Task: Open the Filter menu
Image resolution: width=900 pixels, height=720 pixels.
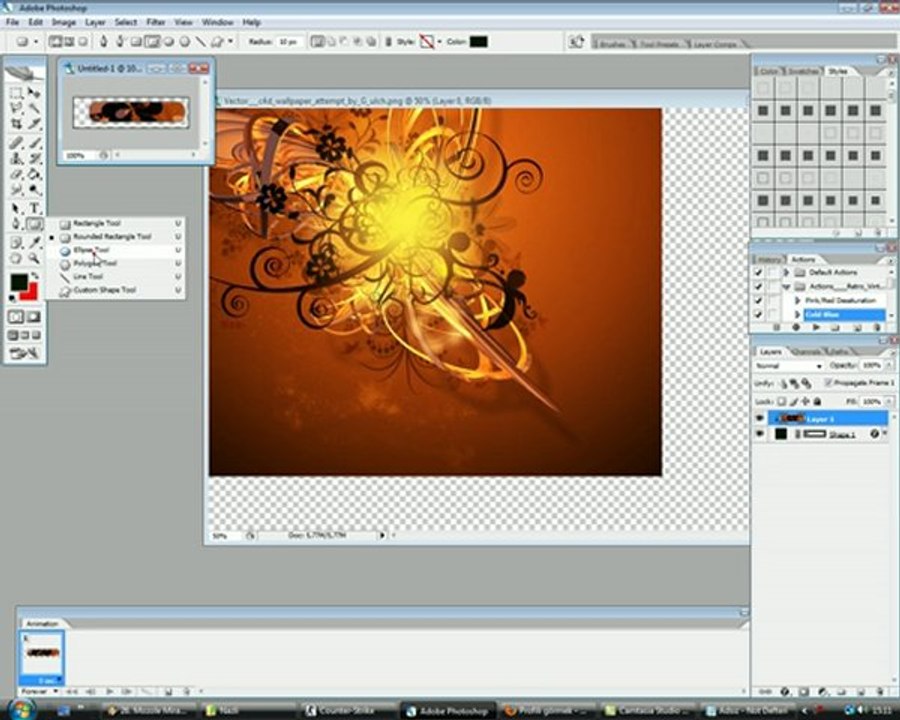Action: click(x=156, y=21)
